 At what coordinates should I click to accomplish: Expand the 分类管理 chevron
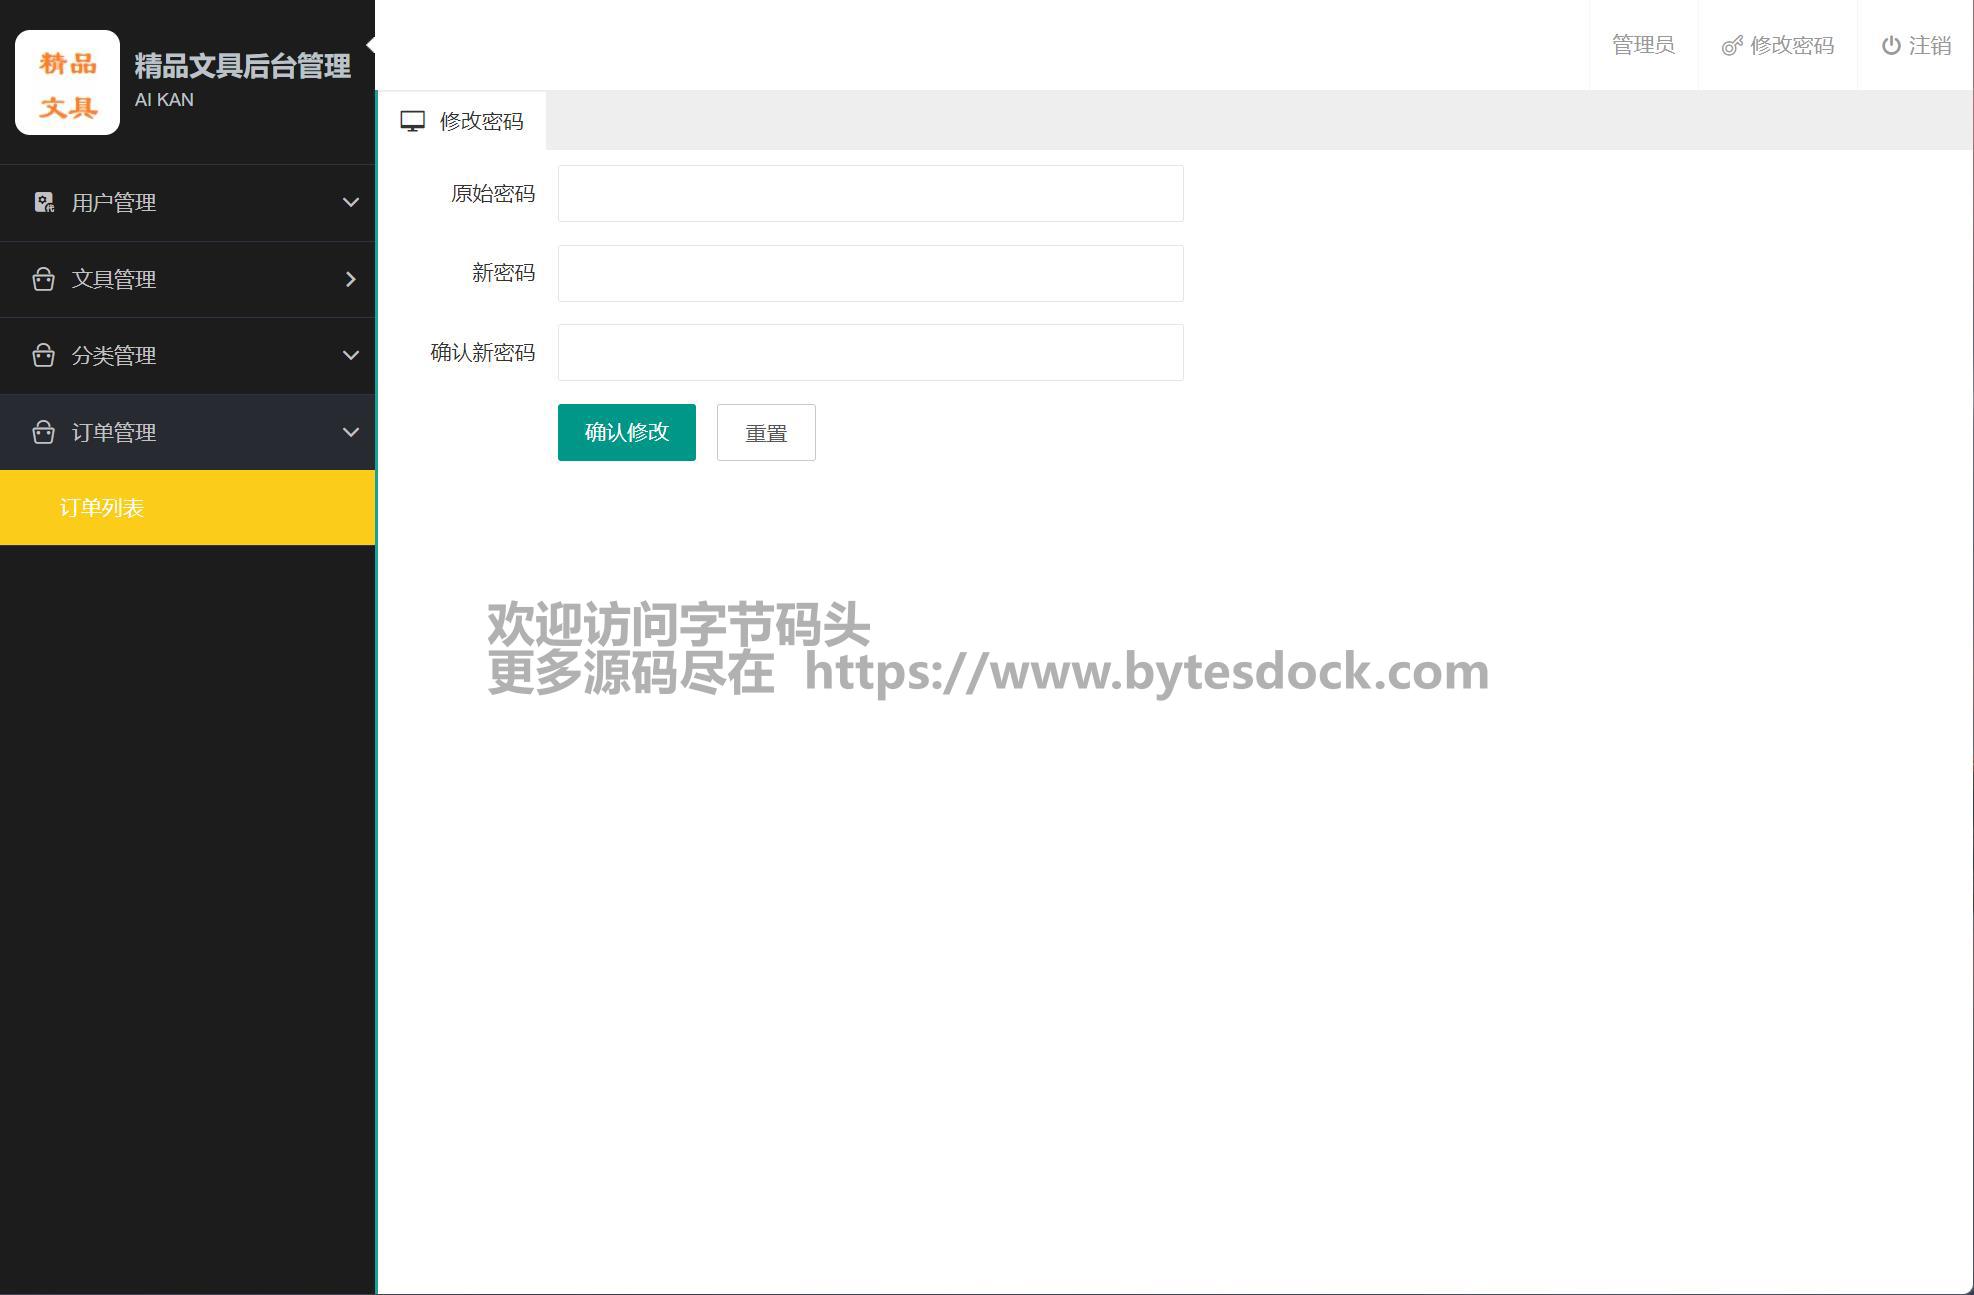[350, 356]
